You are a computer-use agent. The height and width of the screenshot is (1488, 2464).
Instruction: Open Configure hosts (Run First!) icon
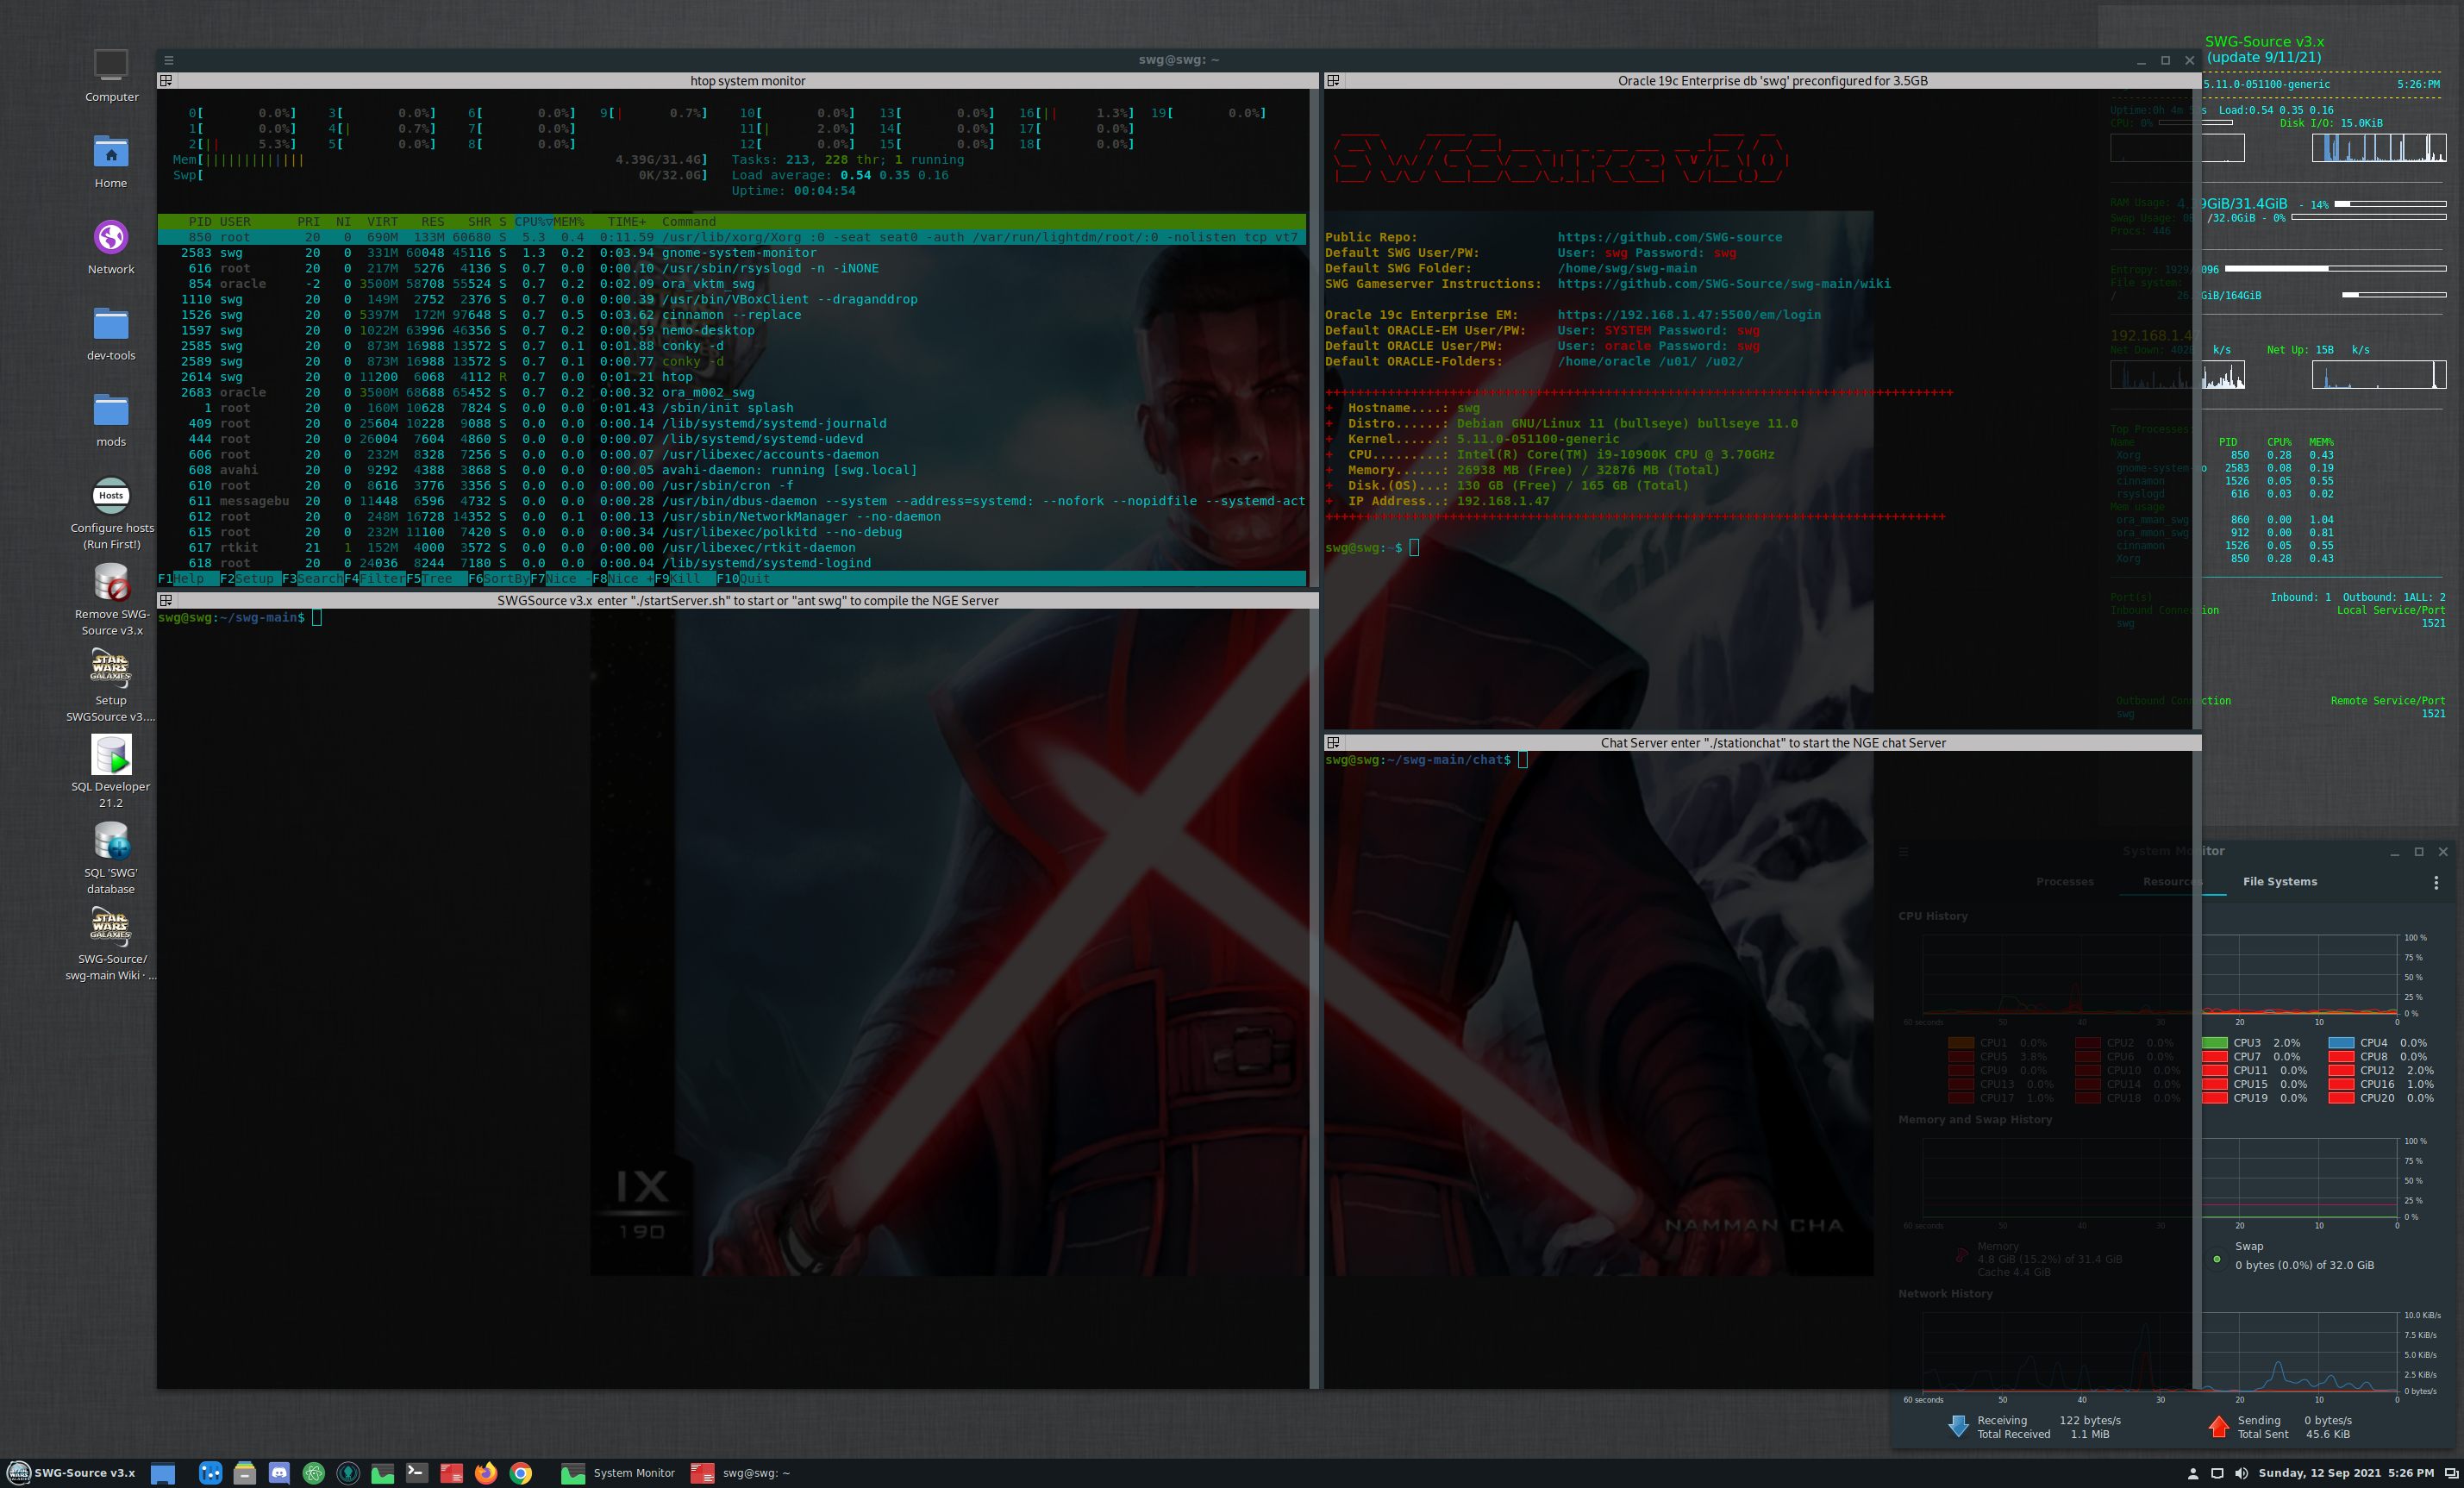coord(111,496)
